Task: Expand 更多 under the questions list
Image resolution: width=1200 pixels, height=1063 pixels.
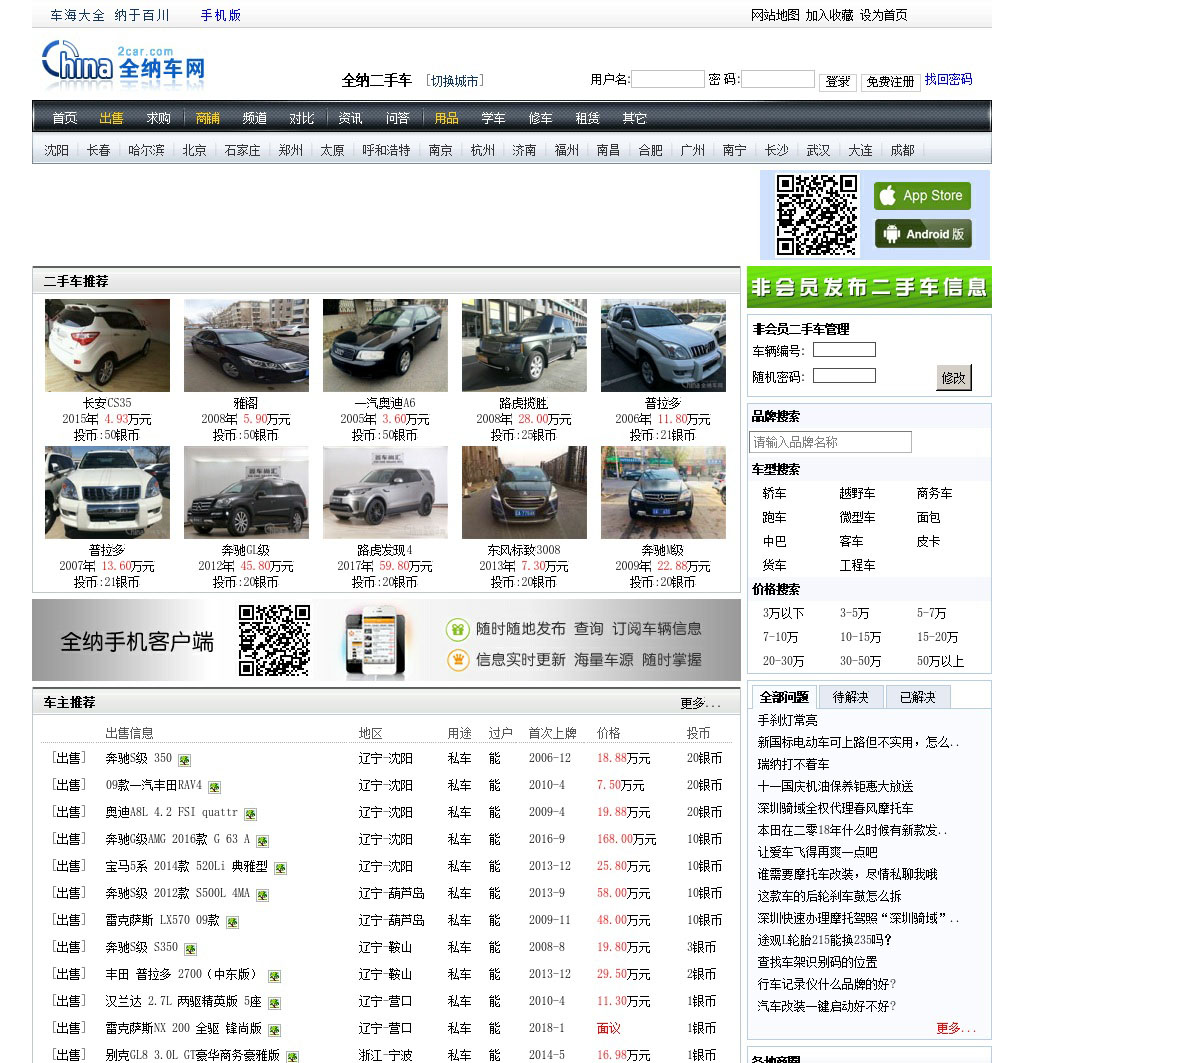Action: [955, 1028]
